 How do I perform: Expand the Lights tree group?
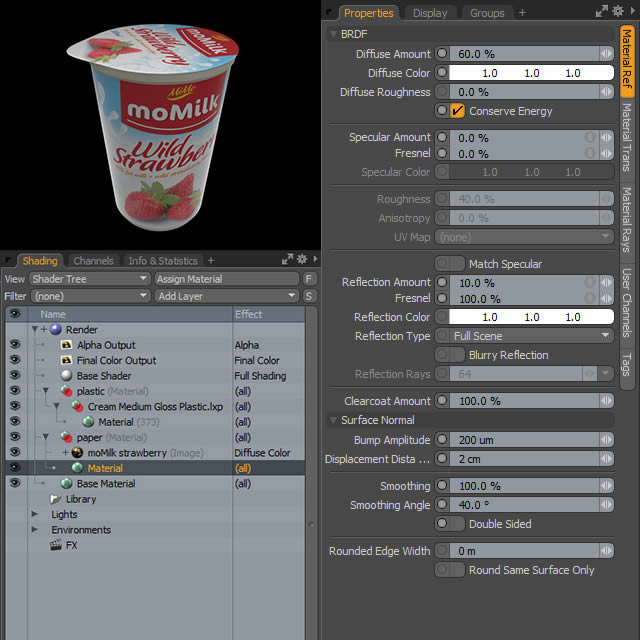pos(35,514)
